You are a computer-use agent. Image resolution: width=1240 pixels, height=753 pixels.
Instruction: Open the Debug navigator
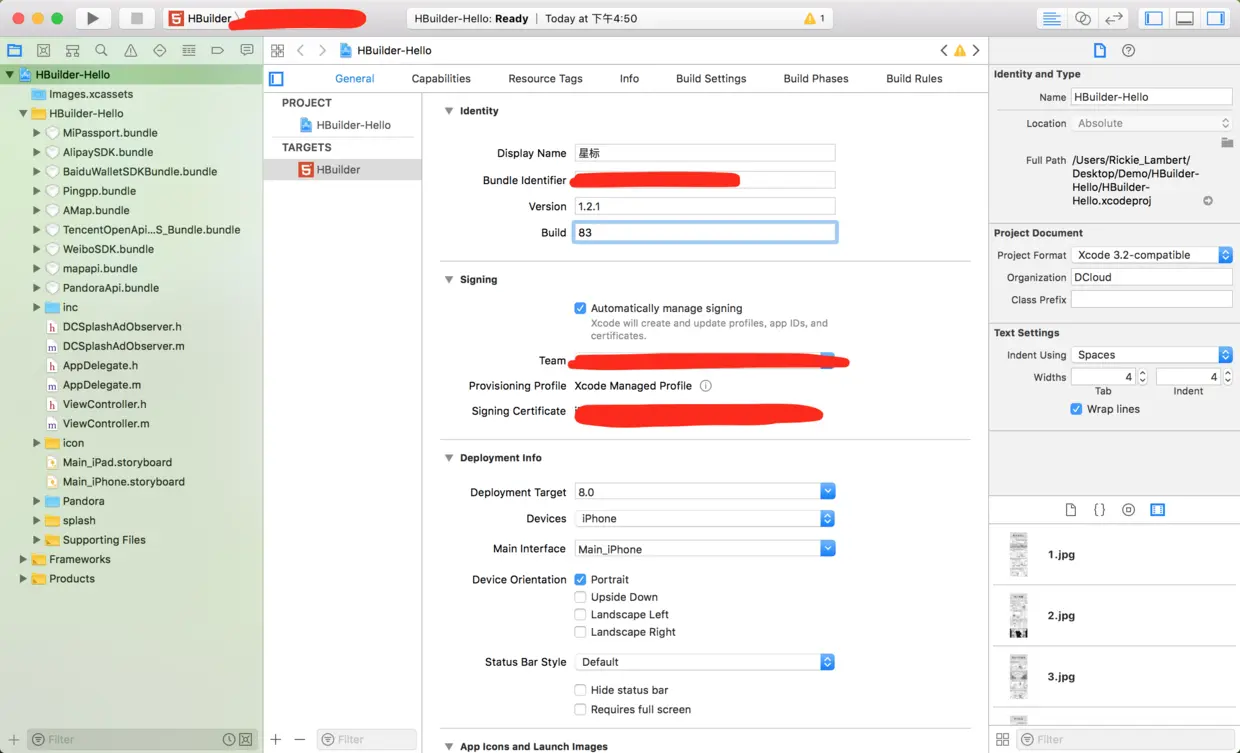tap(188, 50)
